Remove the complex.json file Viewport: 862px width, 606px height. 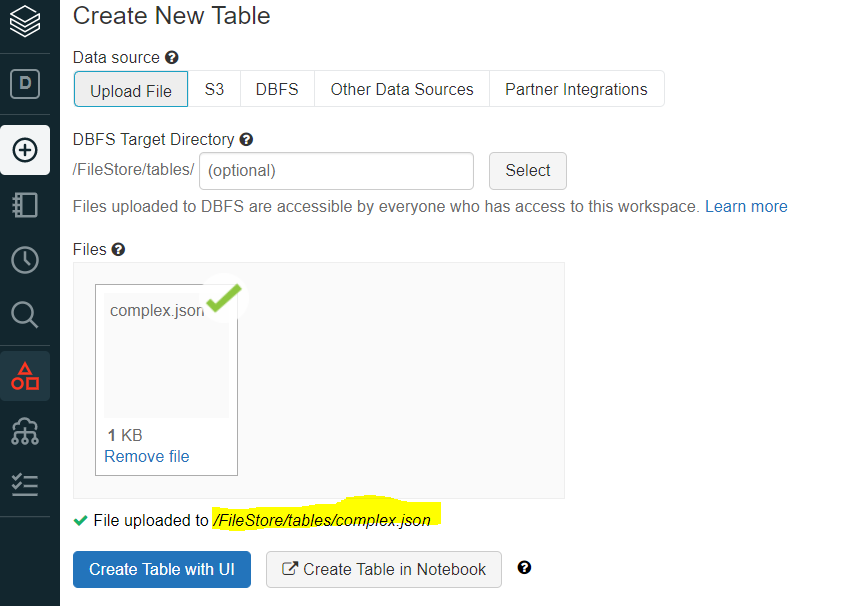pyautogui.click(x=146, y=456)
